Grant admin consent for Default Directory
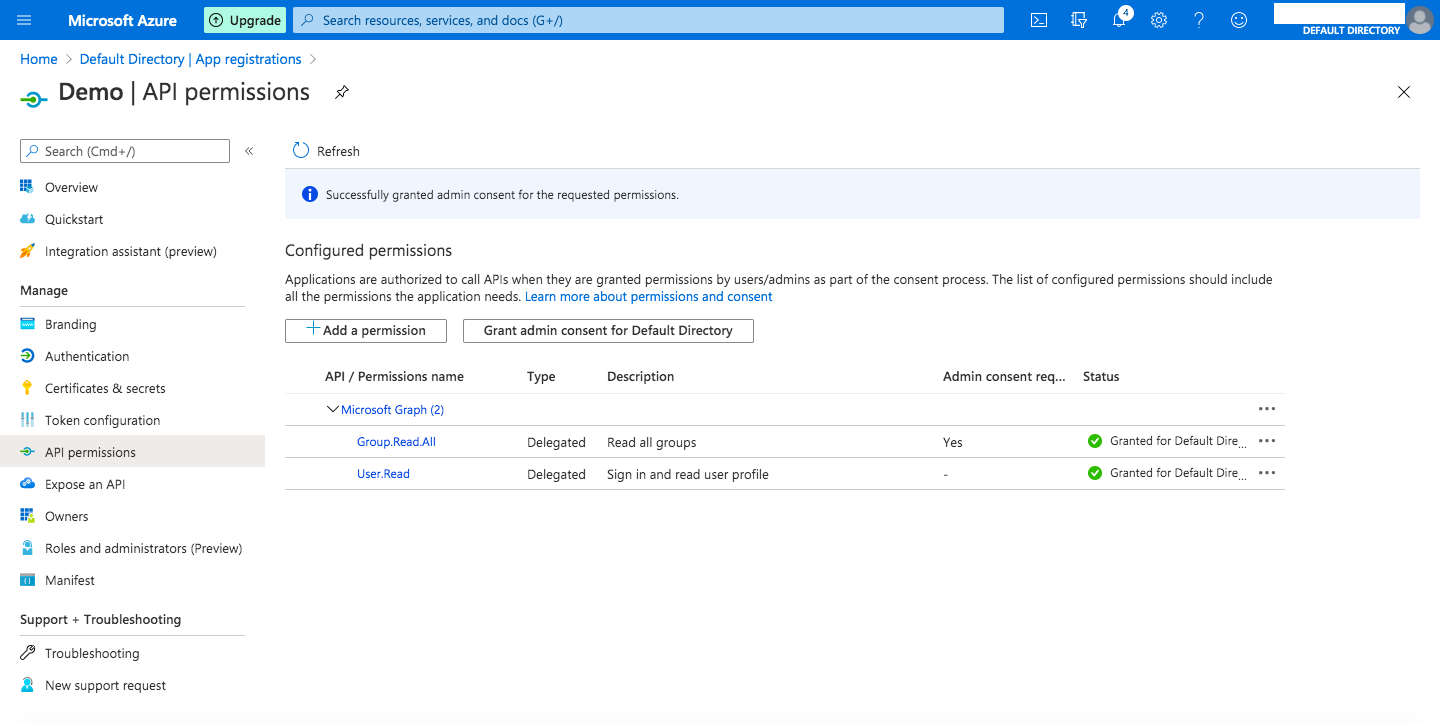Screen dimensions: 1440x724 608,331
